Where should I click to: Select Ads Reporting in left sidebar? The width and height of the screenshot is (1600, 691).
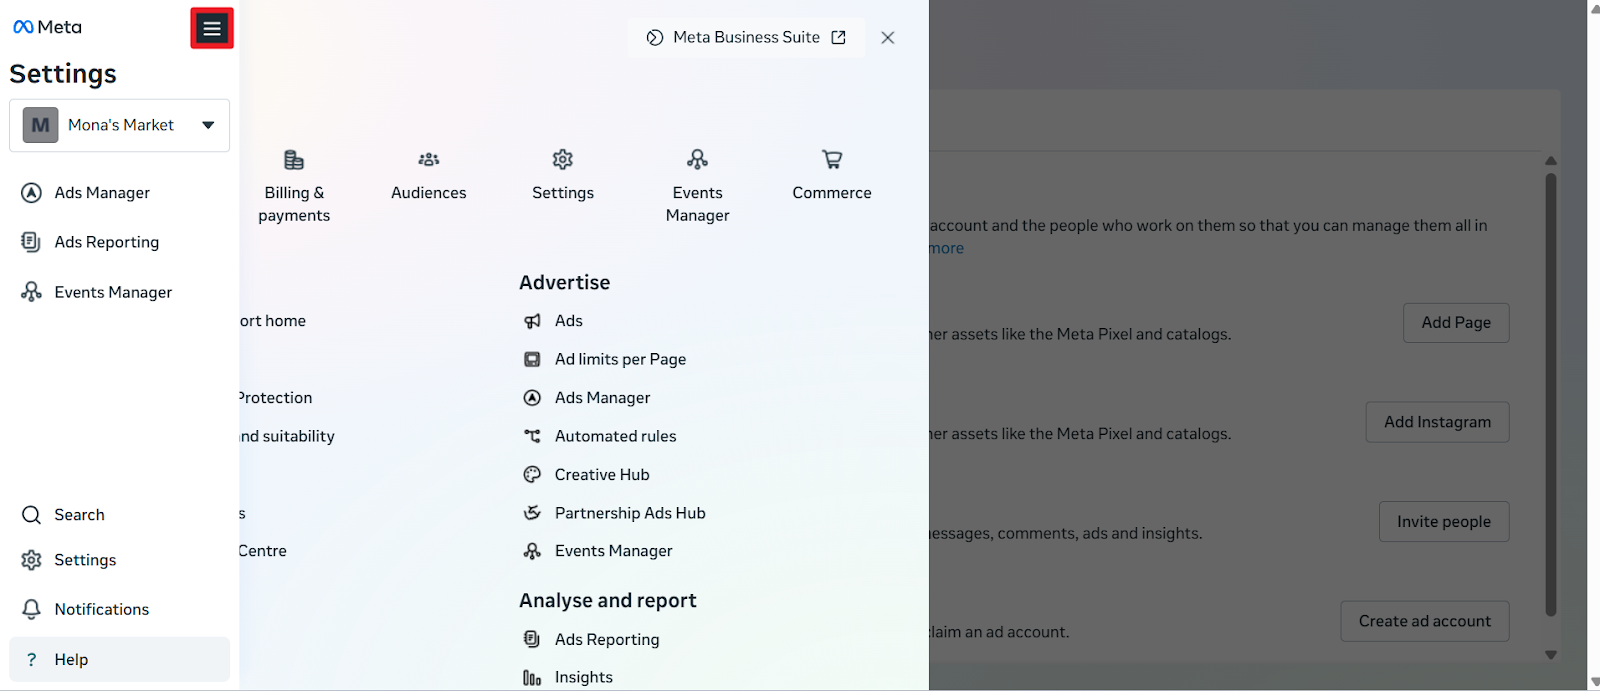106,242
